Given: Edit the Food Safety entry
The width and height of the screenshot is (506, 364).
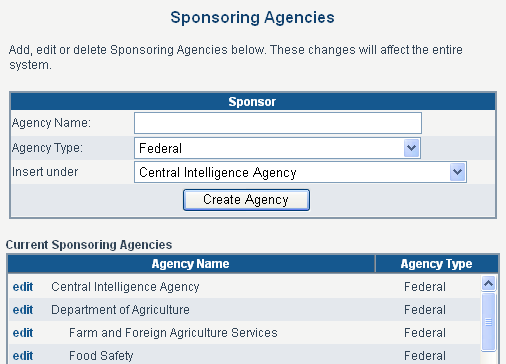Looking at the screenshot, I should (23, 356).
